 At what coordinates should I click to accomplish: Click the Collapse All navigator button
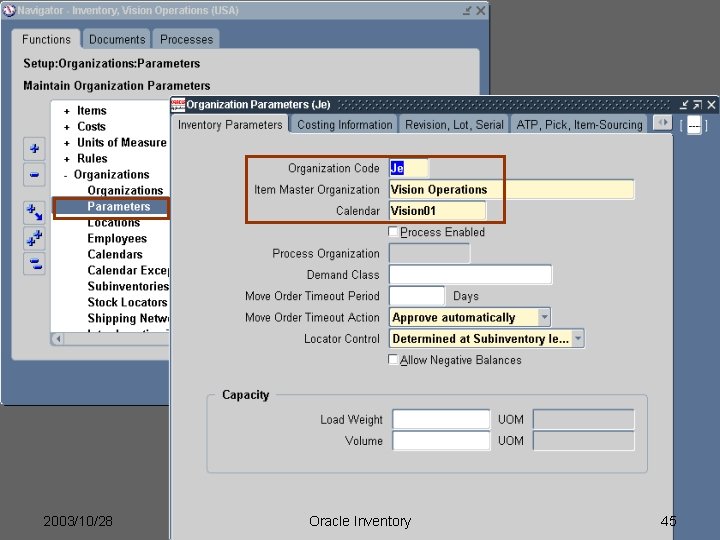click(34, 264)
